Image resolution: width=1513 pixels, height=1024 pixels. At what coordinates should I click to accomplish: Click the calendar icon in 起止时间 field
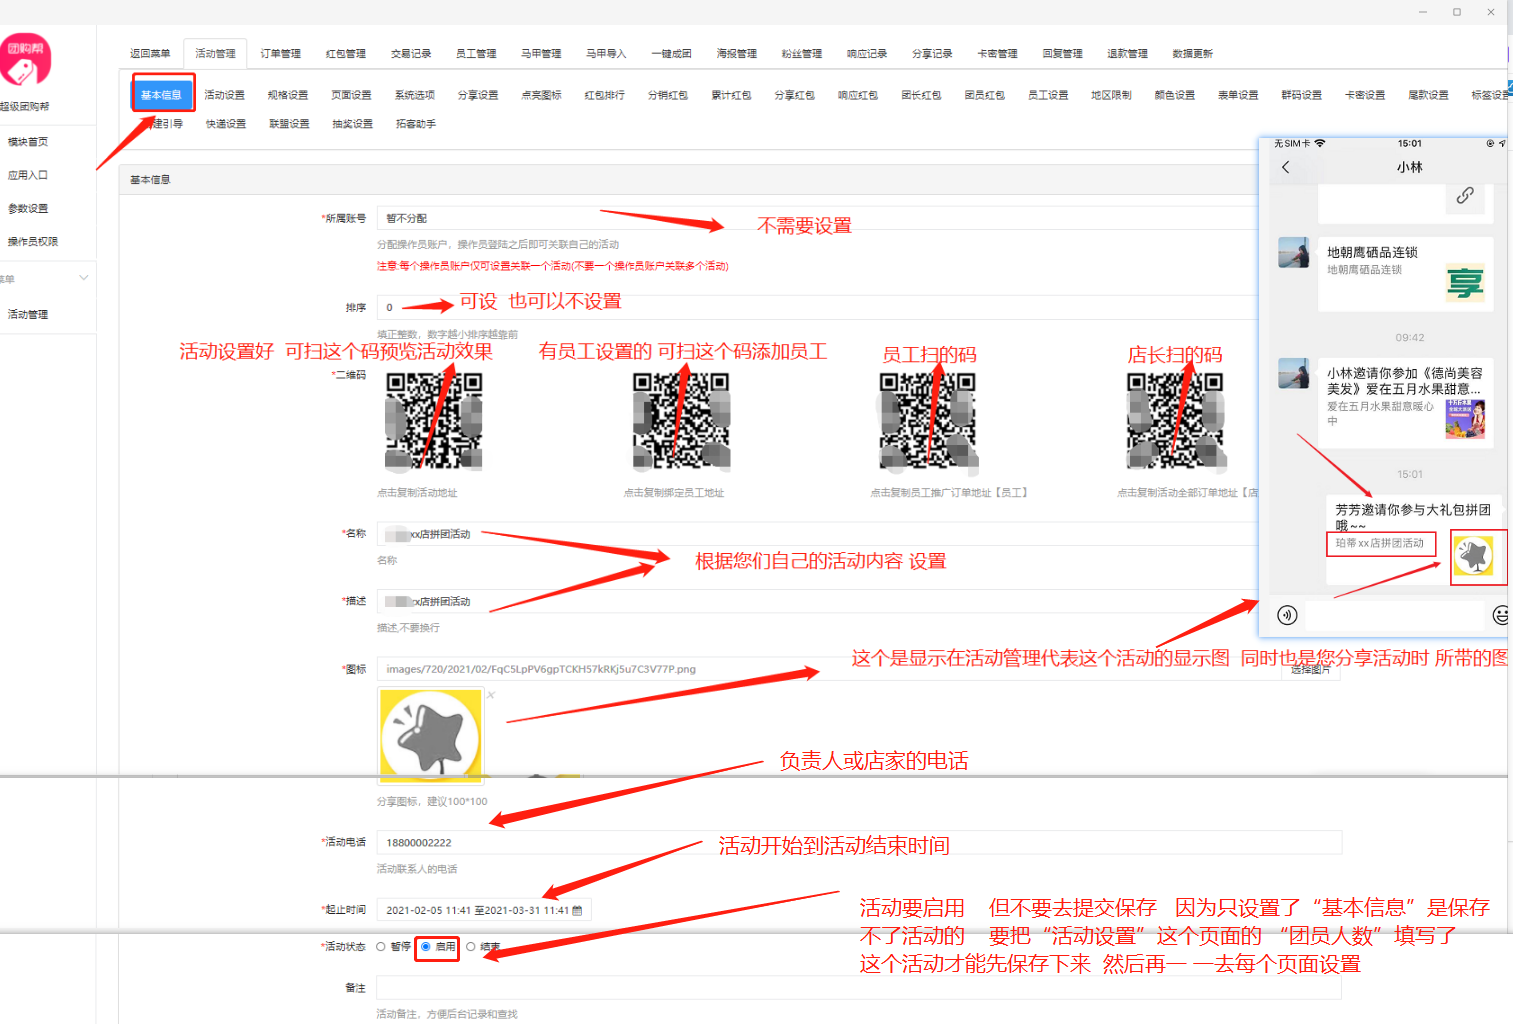click(x=577, y=910)
